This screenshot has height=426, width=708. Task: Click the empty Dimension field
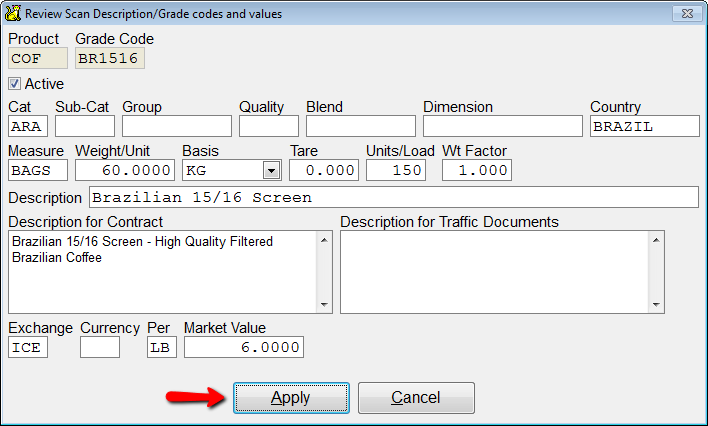503,126
